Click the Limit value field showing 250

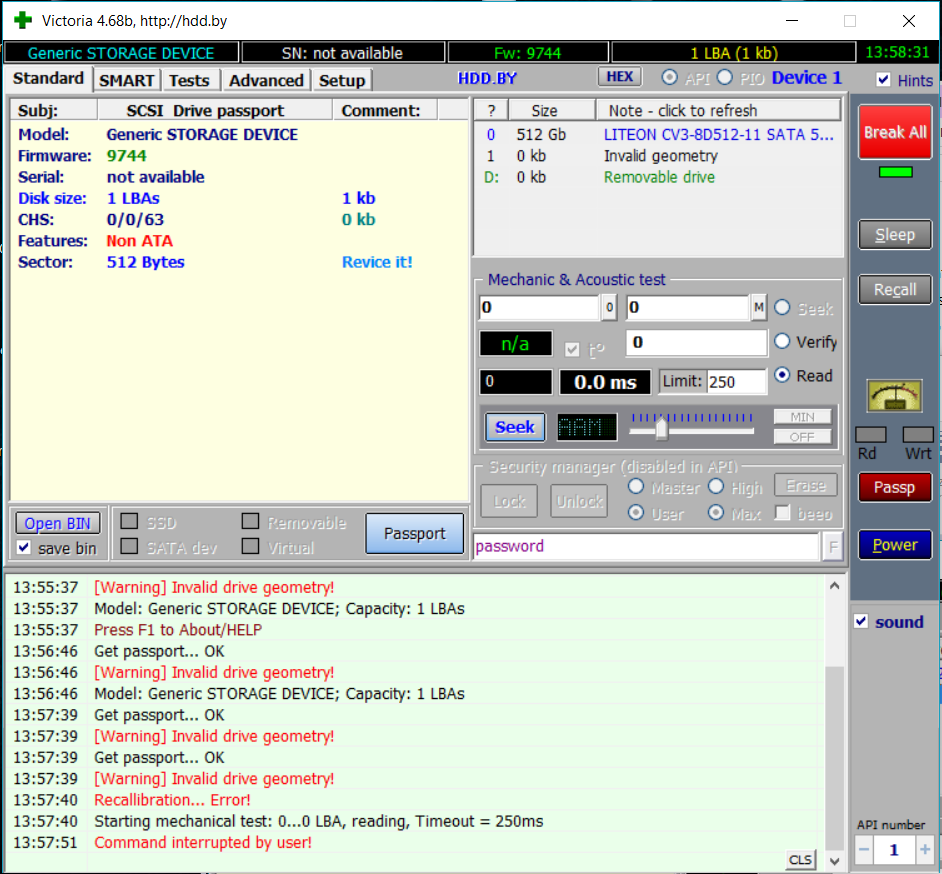tap(737, 382)
